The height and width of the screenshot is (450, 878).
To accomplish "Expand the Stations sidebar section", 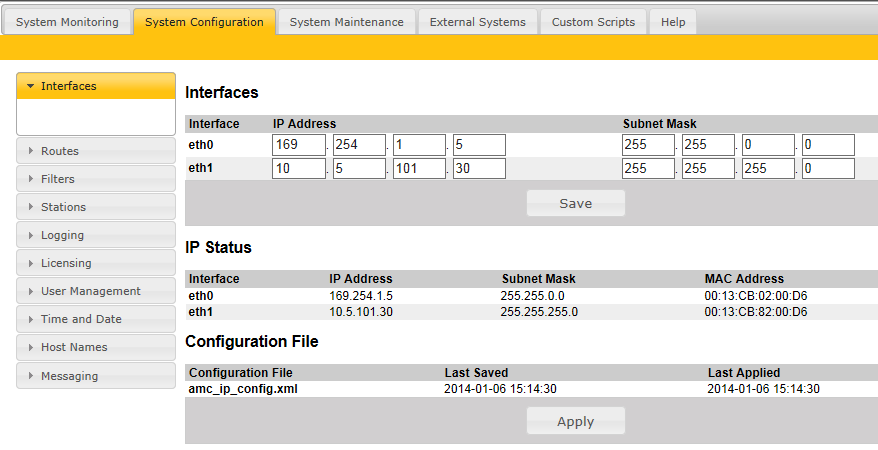I will [96, 207].
